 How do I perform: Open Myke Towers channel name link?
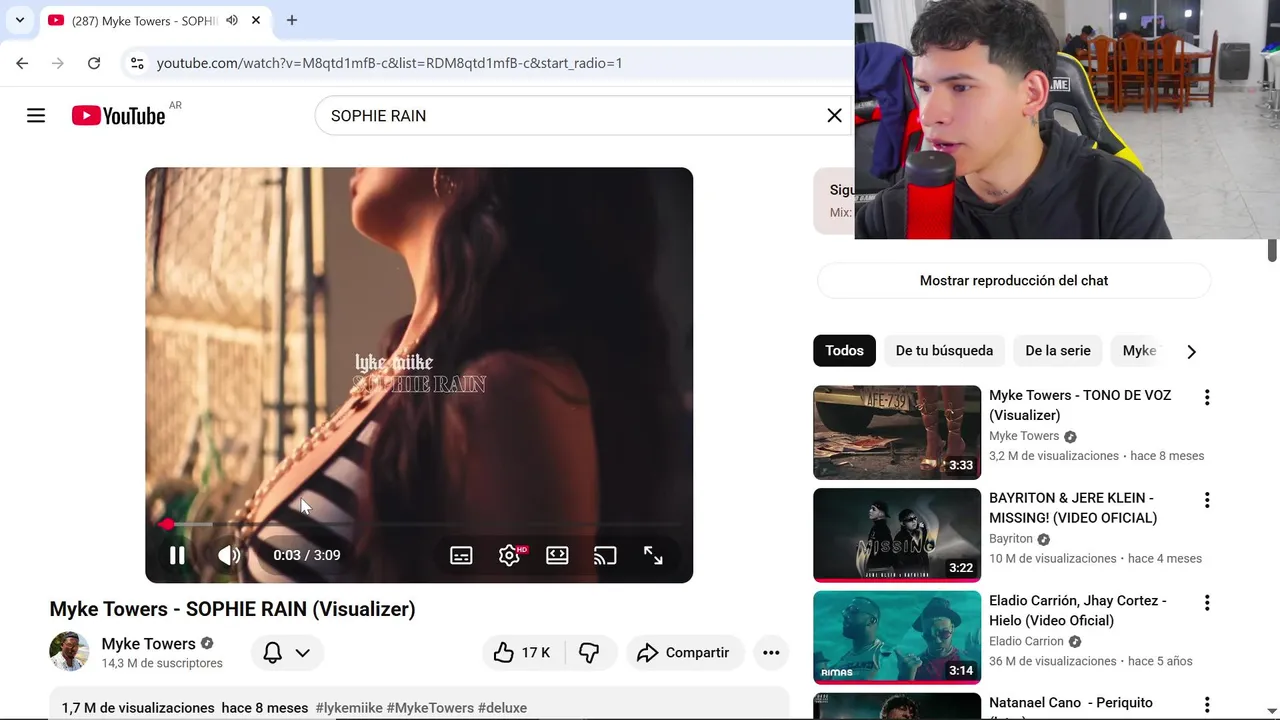pyautogui.click(x=148, y=643)
